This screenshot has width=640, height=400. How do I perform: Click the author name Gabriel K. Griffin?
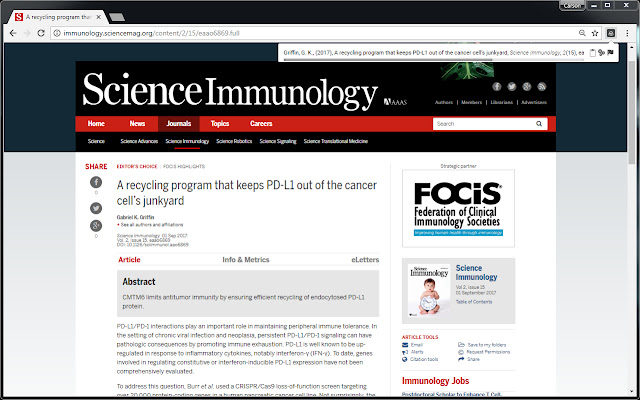[x=136, y=217]
